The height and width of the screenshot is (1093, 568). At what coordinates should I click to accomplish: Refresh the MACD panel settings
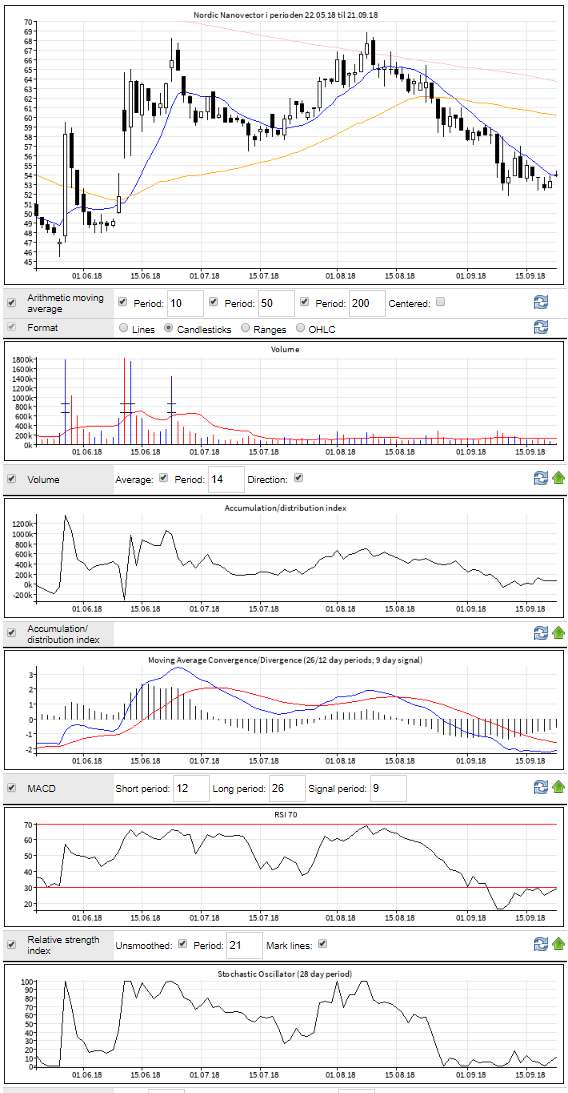point(540,787)
